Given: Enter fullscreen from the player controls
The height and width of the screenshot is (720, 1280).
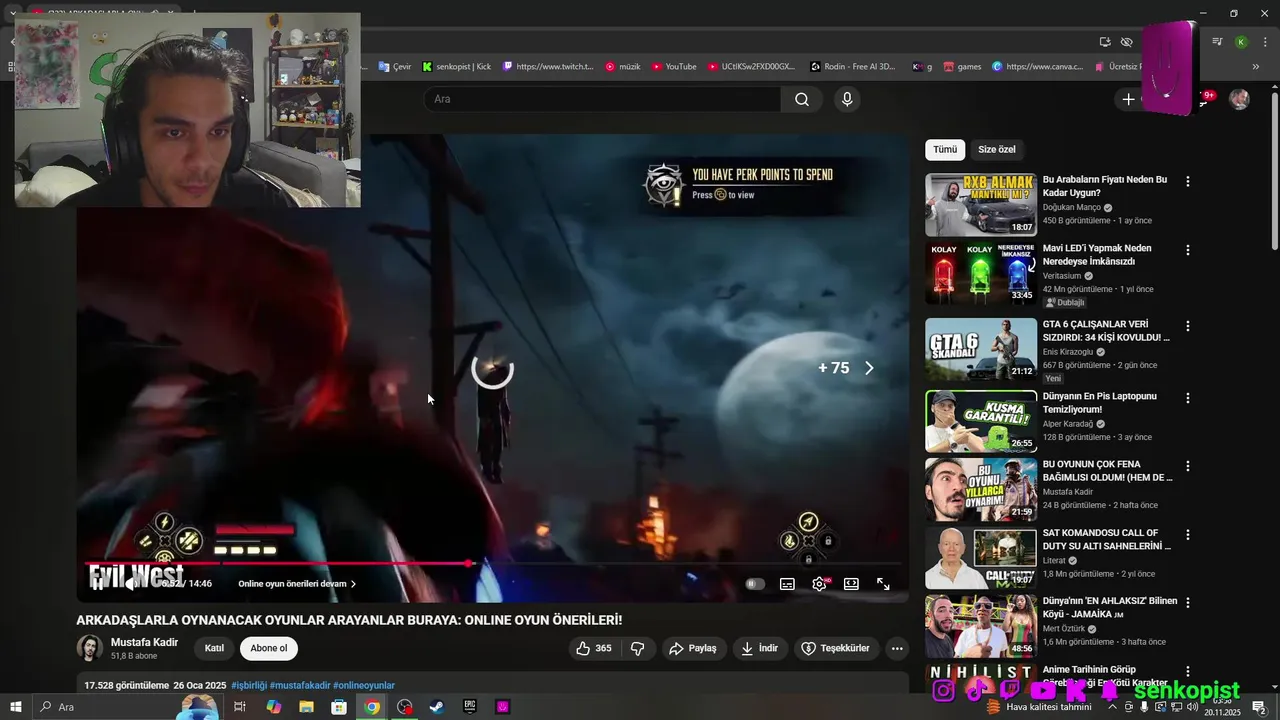Looking at the screenshot, I should (x=883, y=584).
